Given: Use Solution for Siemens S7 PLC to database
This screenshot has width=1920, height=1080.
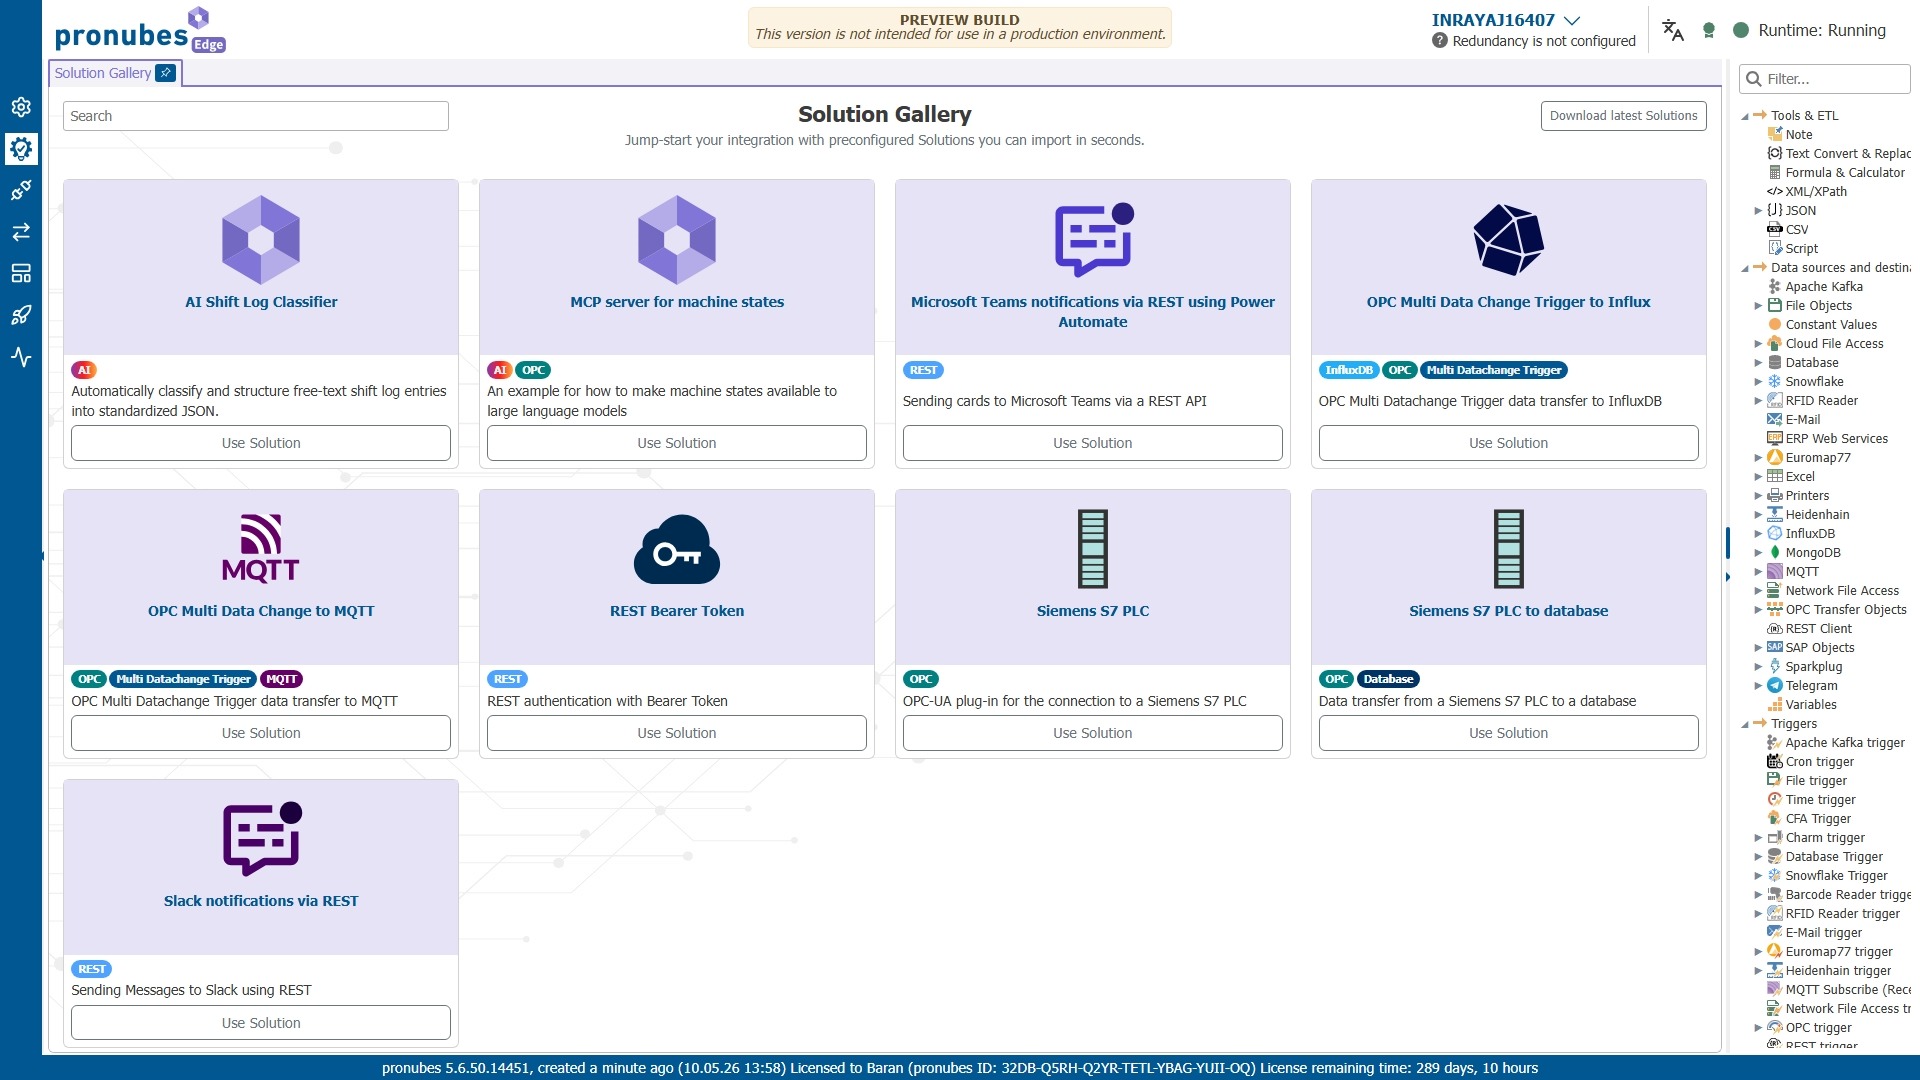Looking at the screenshot, I should click(x=1508, y=733).
